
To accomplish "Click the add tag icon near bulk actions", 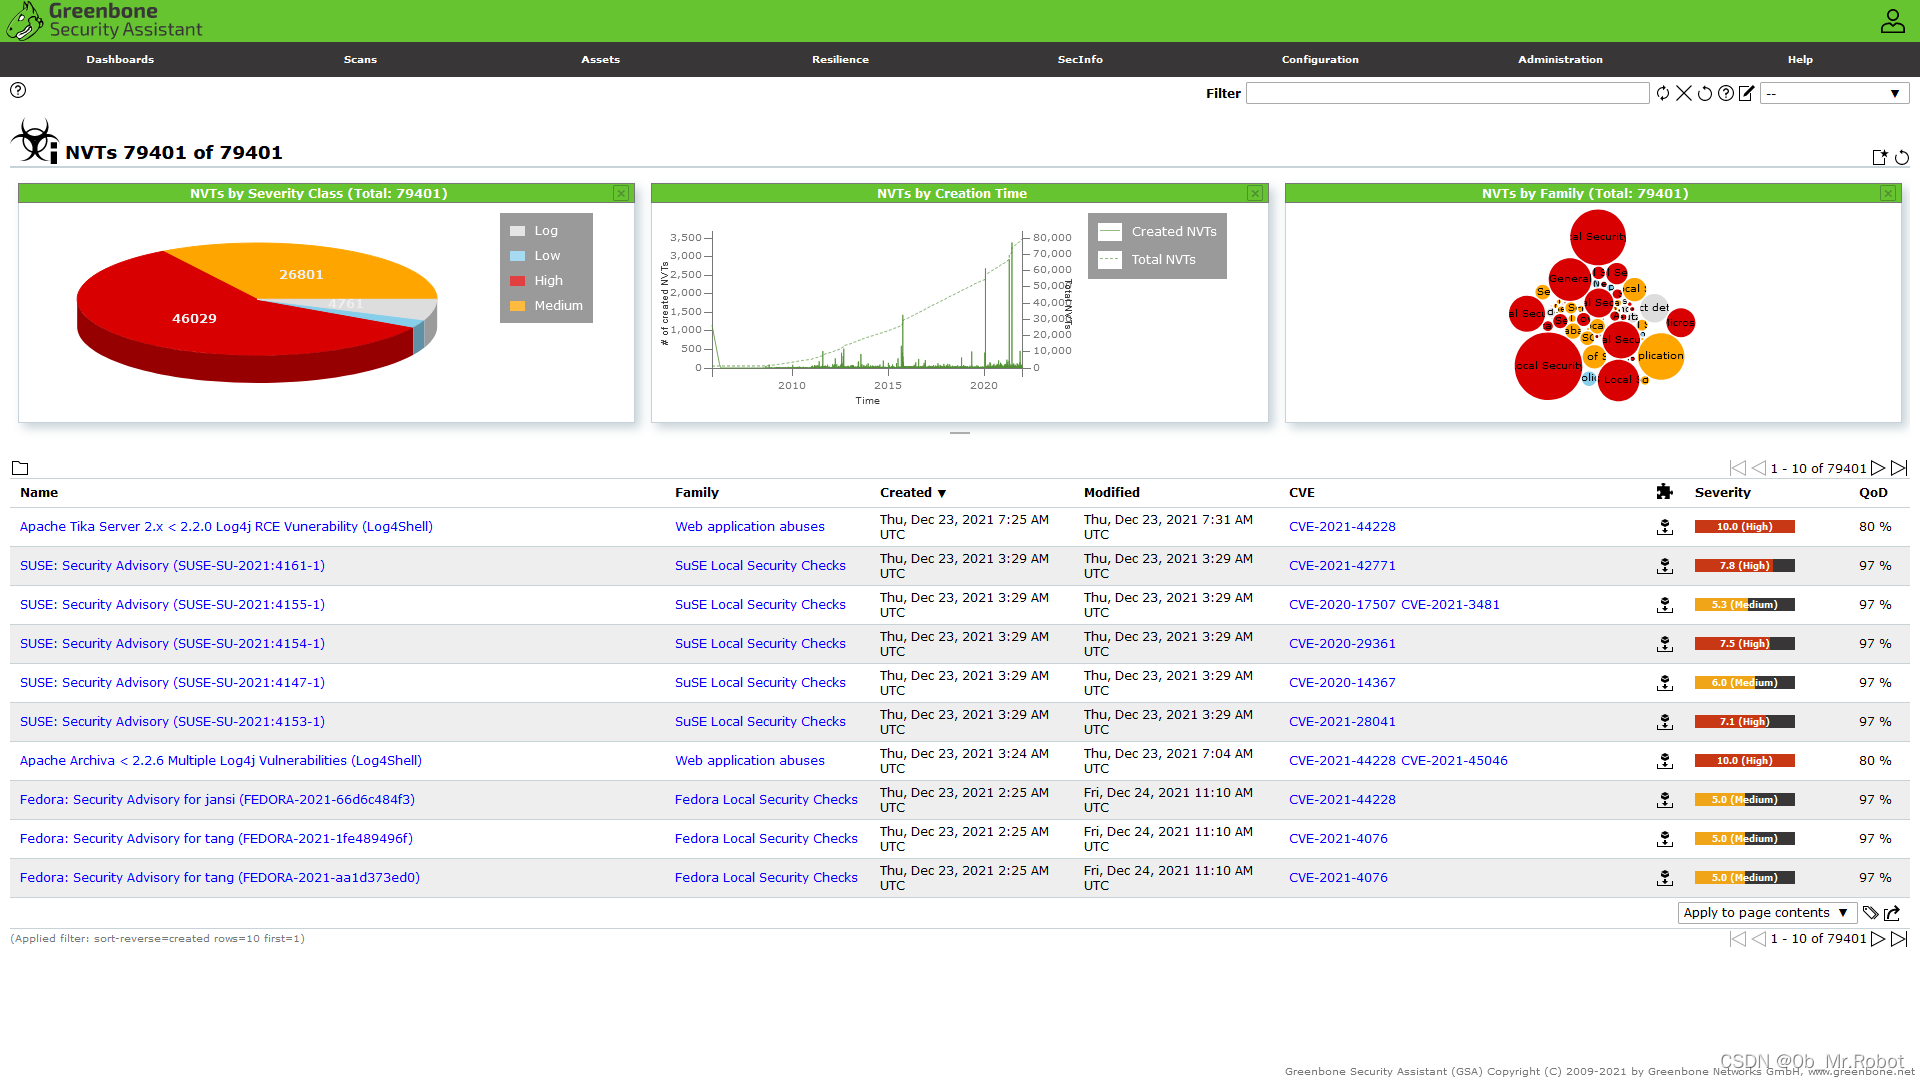I will tap(1870, 913).
